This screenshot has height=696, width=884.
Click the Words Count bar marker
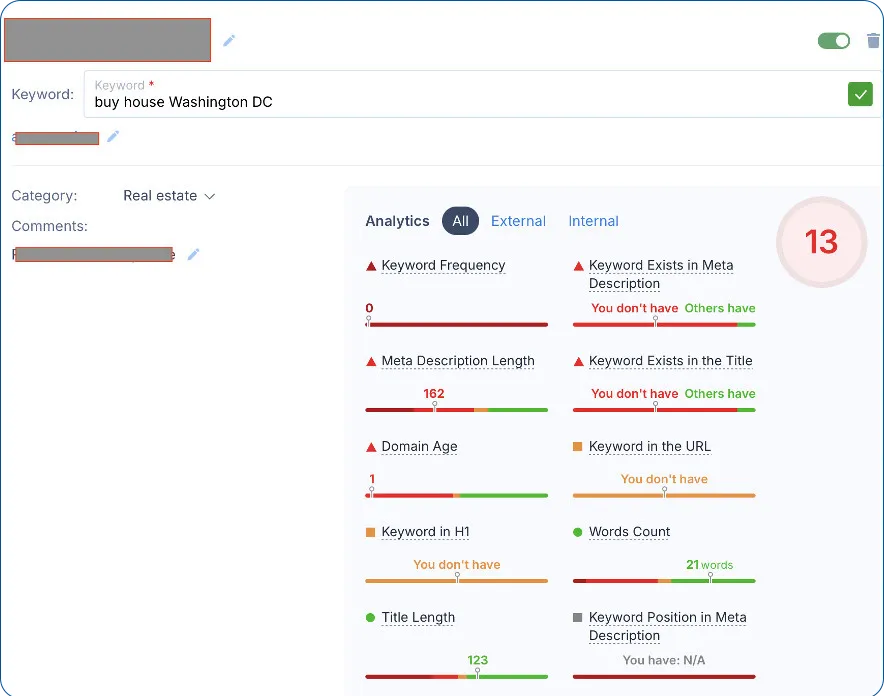(x=710, y=577)
